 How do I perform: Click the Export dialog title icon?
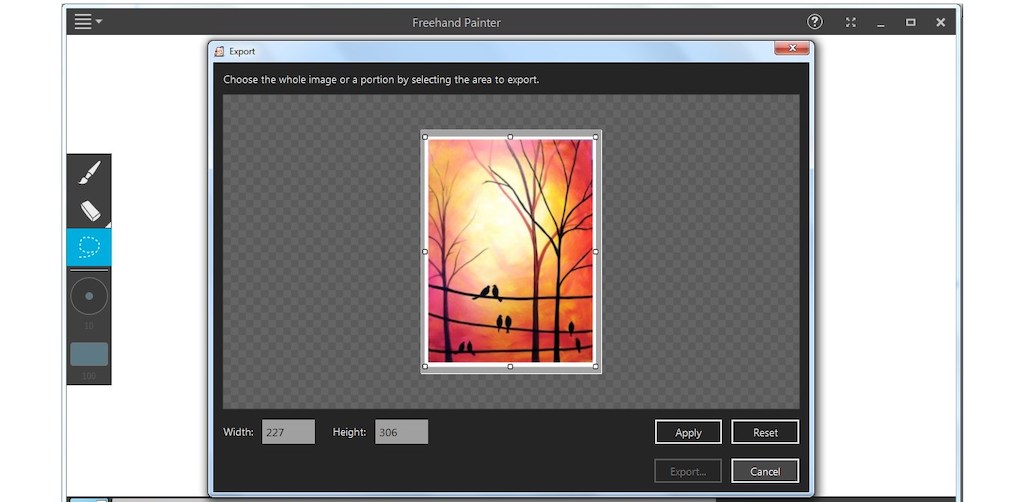[219, 51]
